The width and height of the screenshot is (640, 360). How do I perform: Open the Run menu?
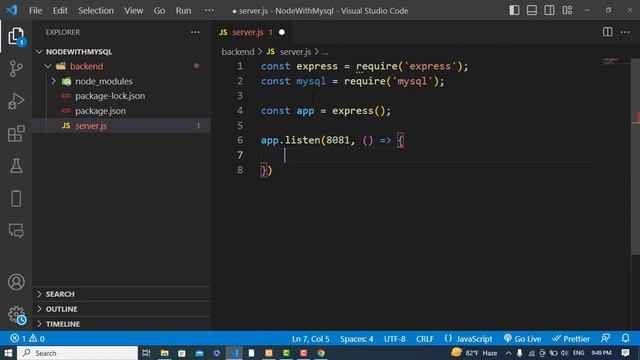(183, 11)
